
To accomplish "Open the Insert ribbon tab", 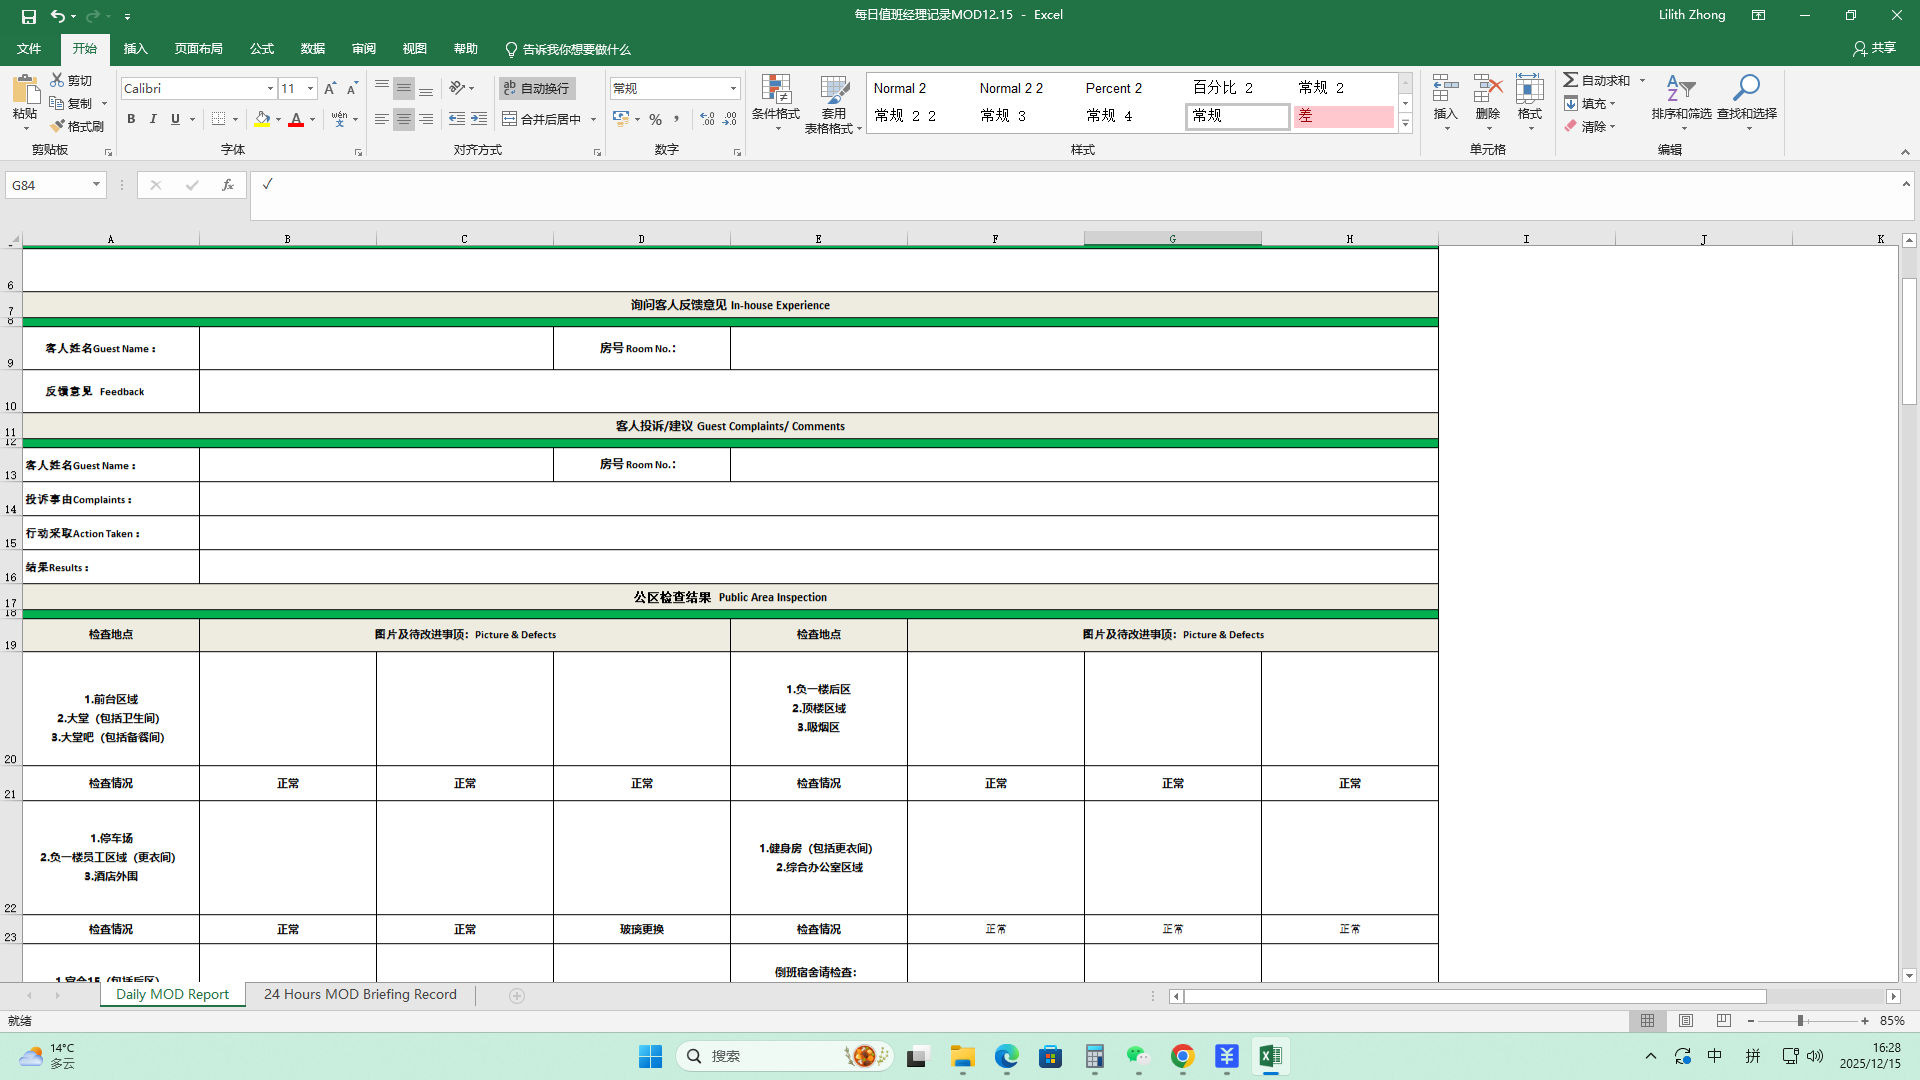I will [135, 48].
